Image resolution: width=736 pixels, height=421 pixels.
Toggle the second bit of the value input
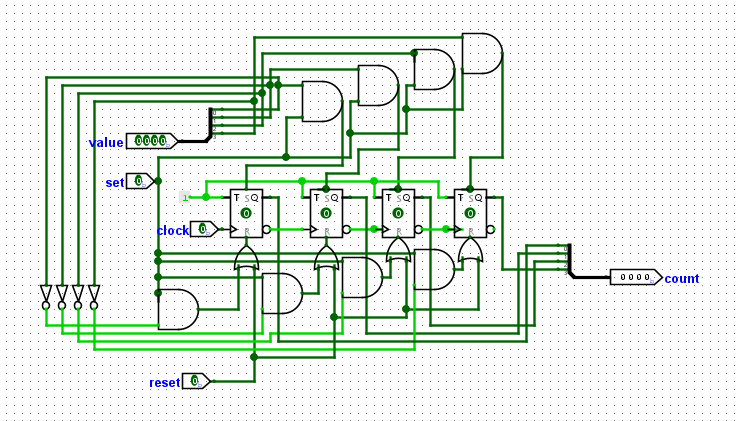point(146,140)
